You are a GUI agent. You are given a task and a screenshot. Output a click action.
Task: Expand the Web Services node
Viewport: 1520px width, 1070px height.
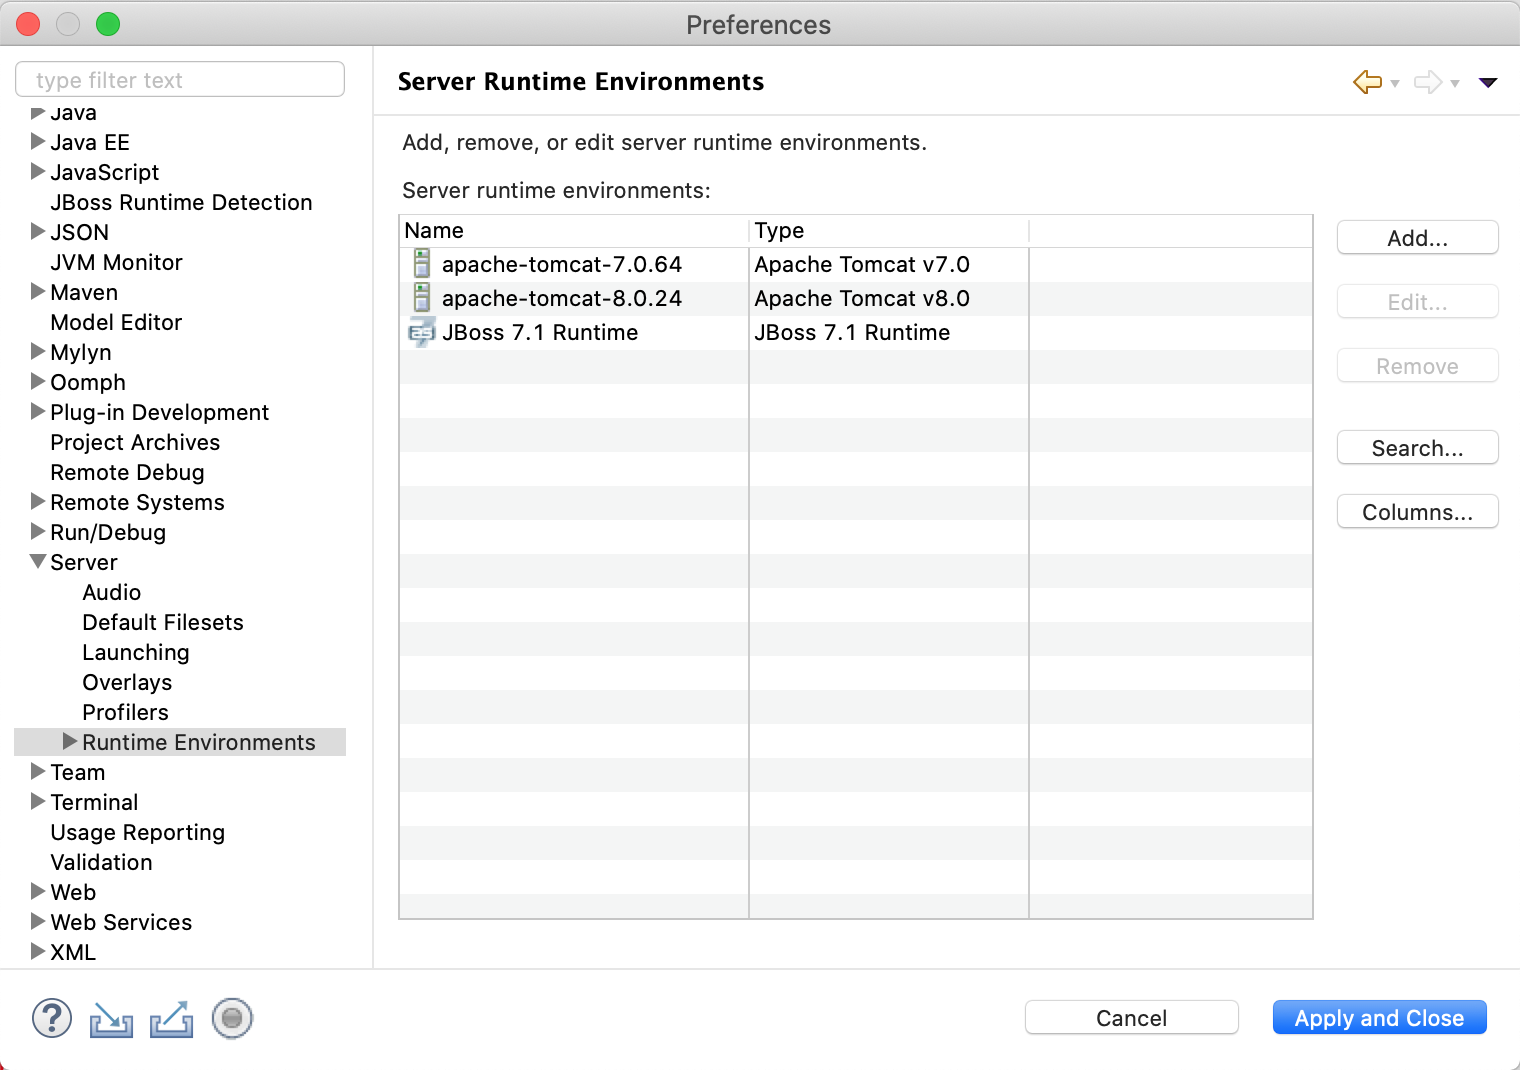coord(38,921)
